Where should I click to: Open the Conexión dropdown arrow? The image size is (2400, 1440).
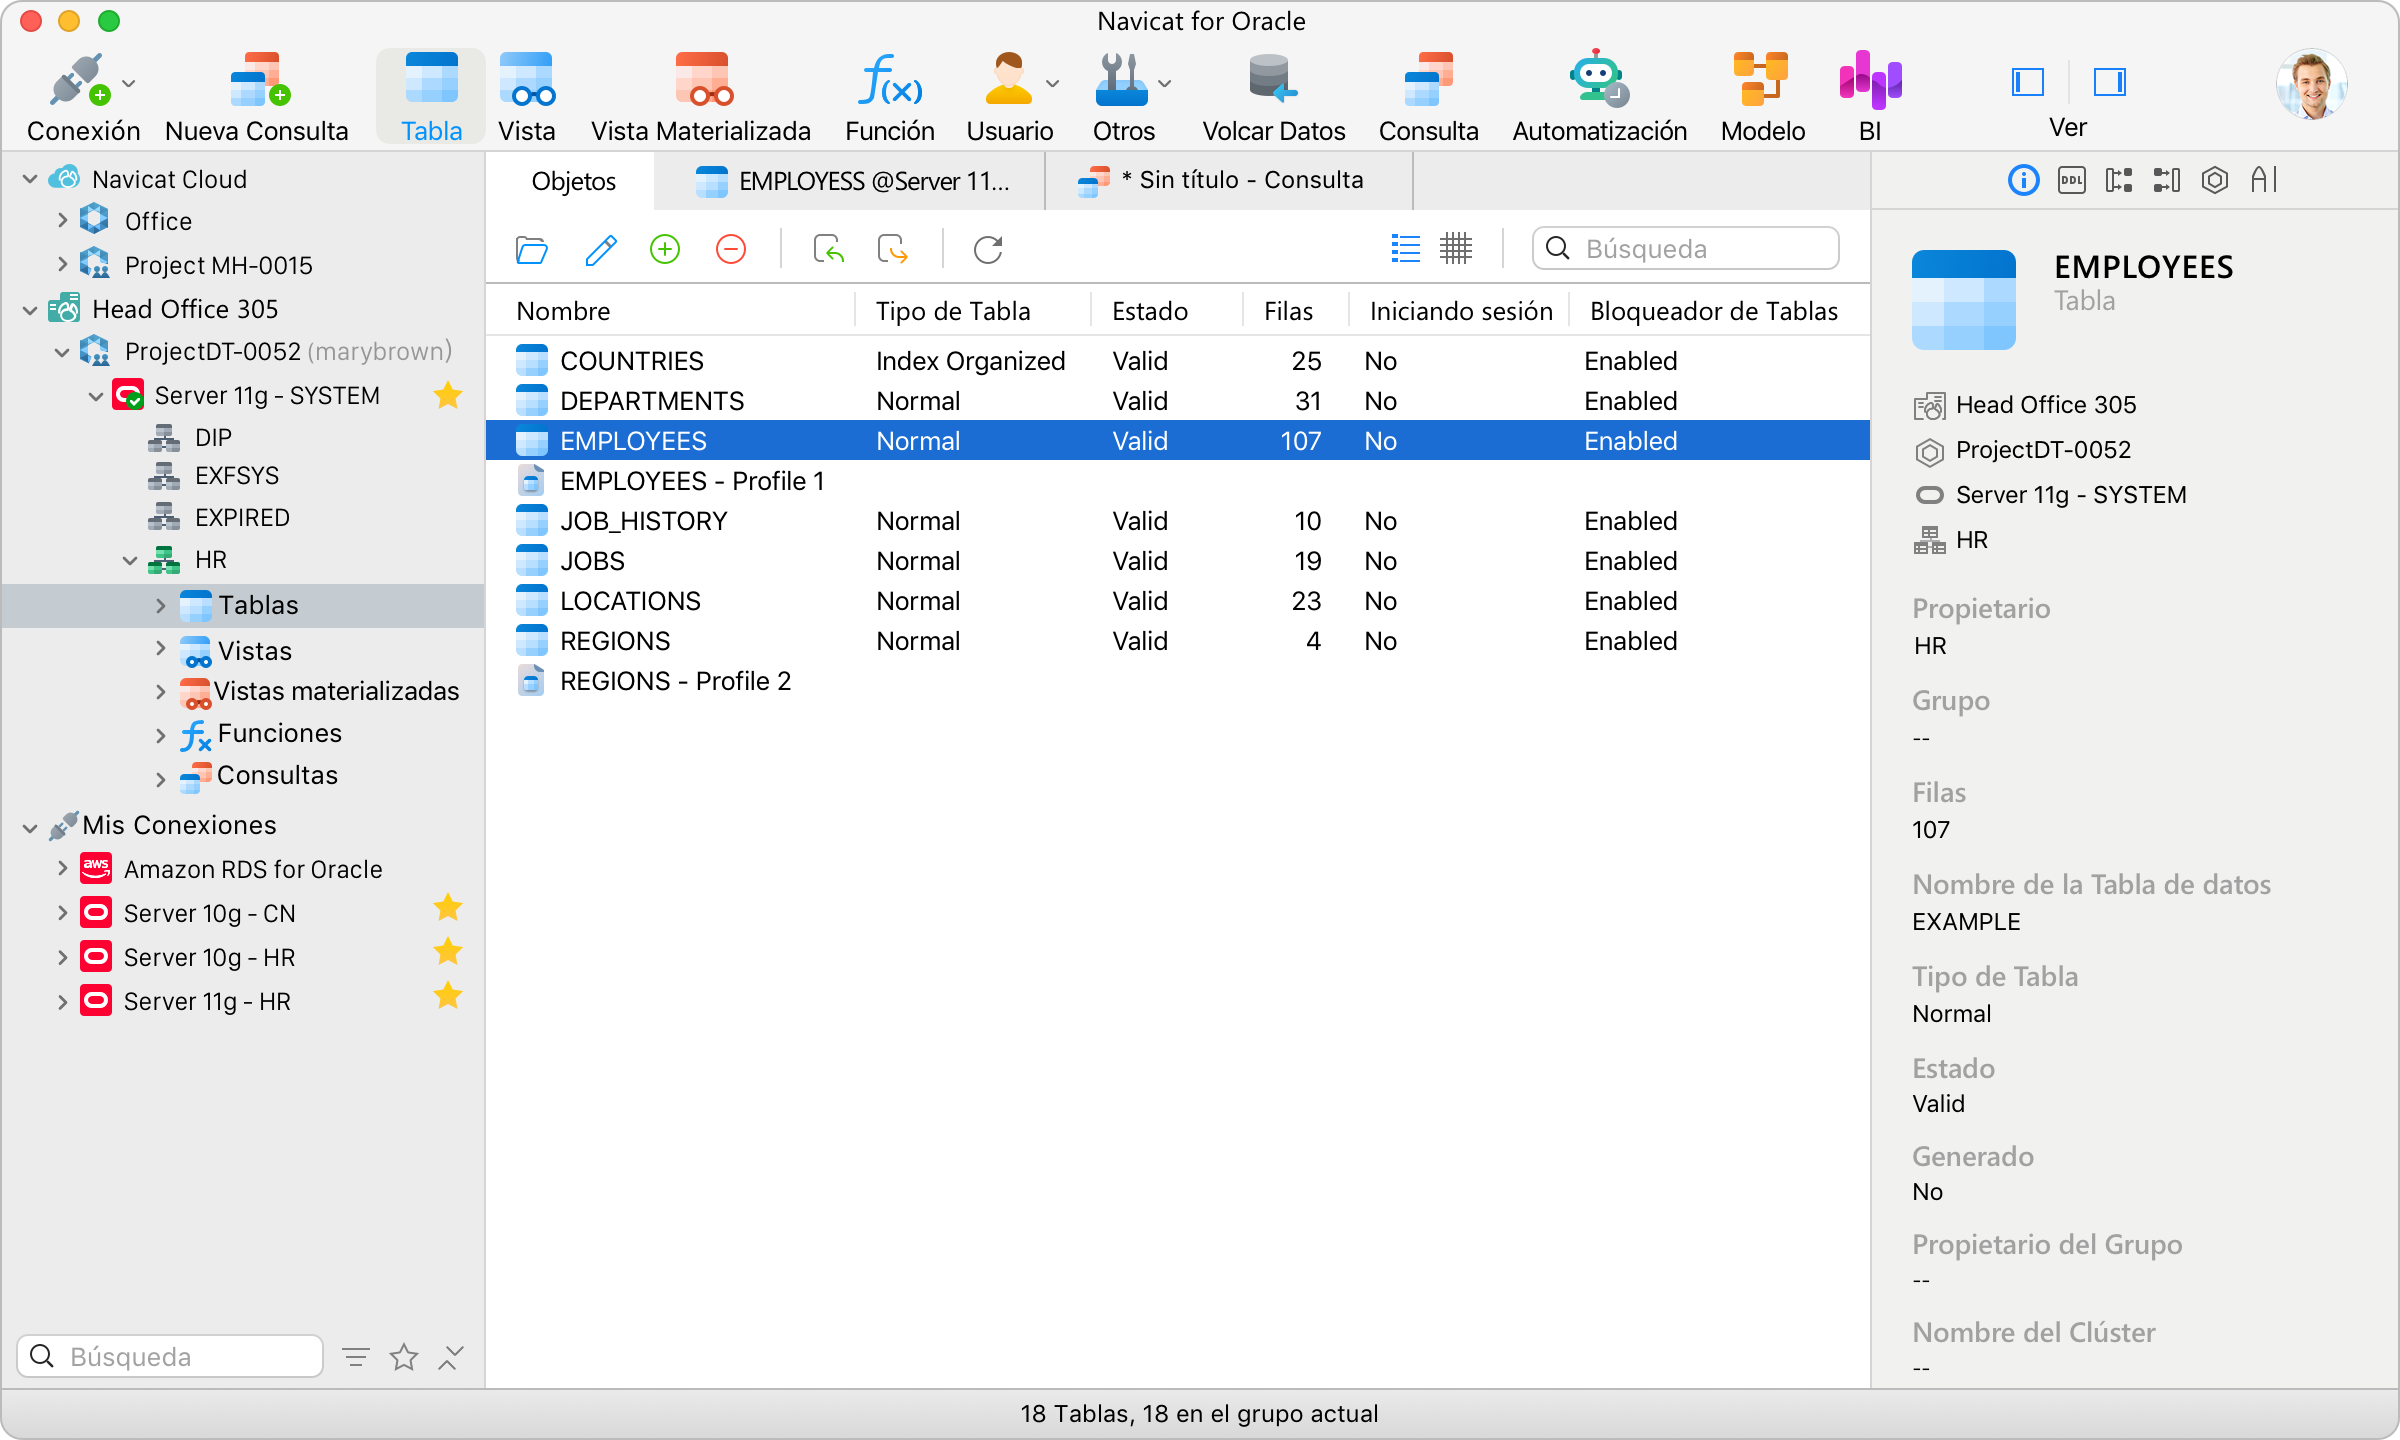point(129,84)
